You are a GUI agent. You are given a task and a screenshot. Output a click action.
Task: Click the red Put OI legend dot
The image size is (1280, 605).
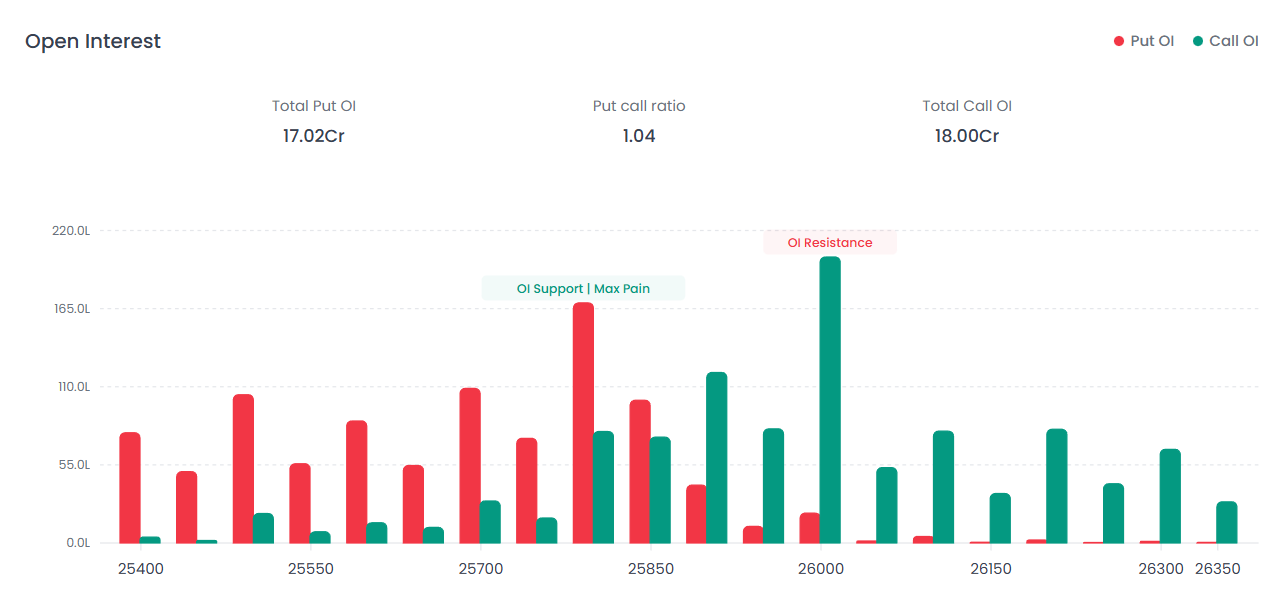tap(1119, 41)
